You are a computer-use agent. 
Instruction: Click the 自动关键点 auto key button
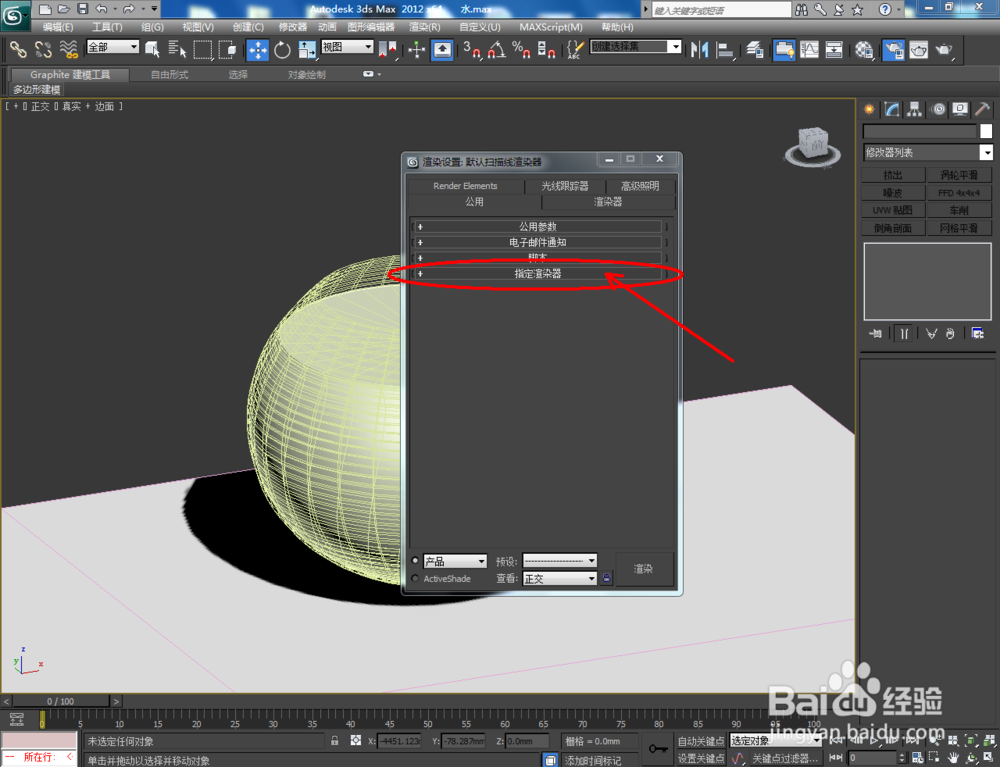tap(700, 741)
